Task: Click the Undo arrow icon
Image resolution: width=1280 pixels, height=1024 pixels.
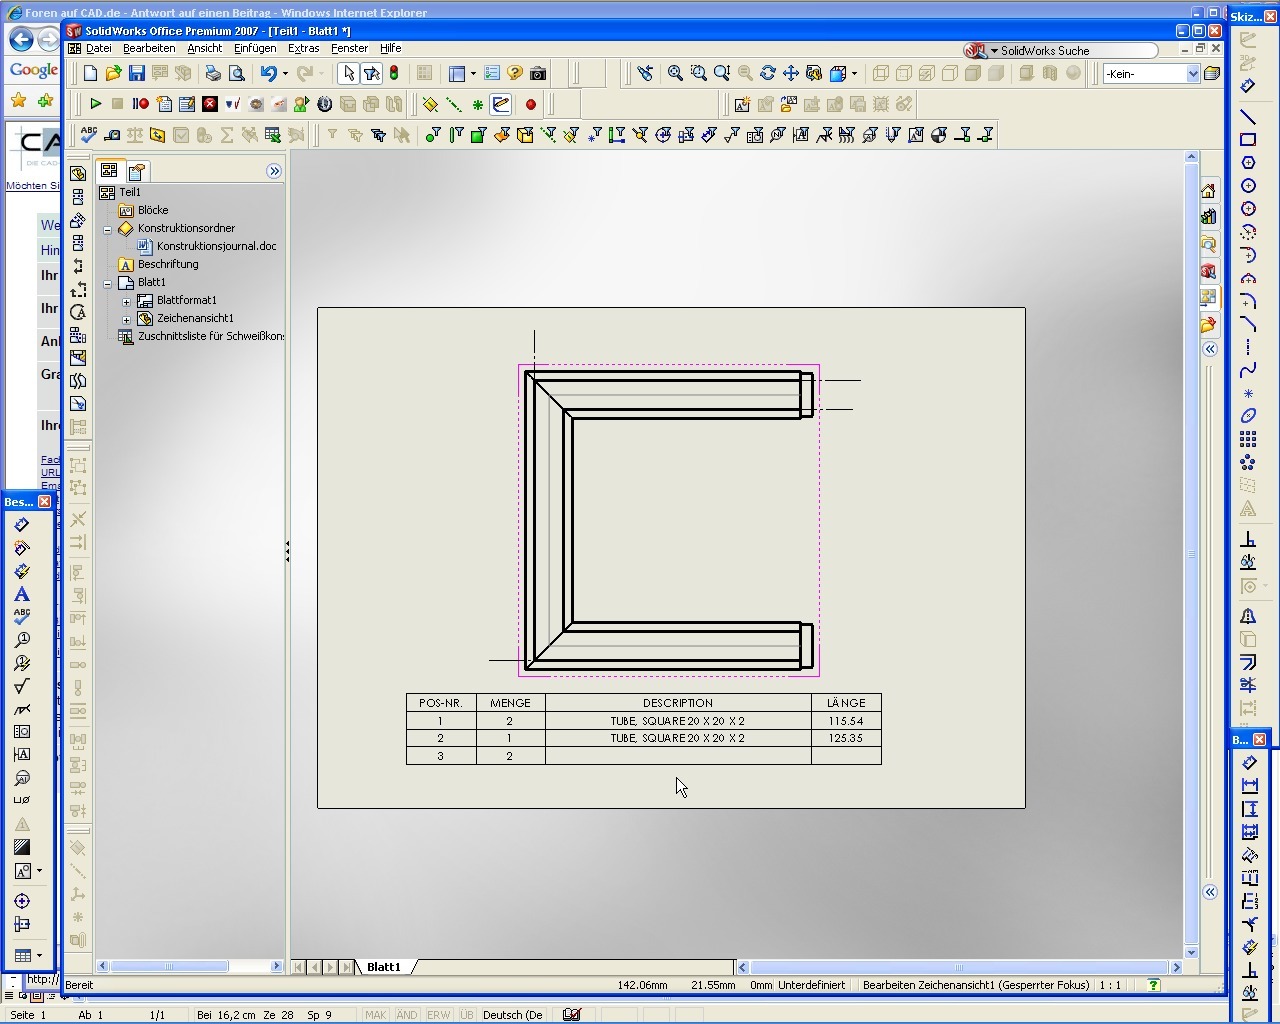Action: pos(267,73)
